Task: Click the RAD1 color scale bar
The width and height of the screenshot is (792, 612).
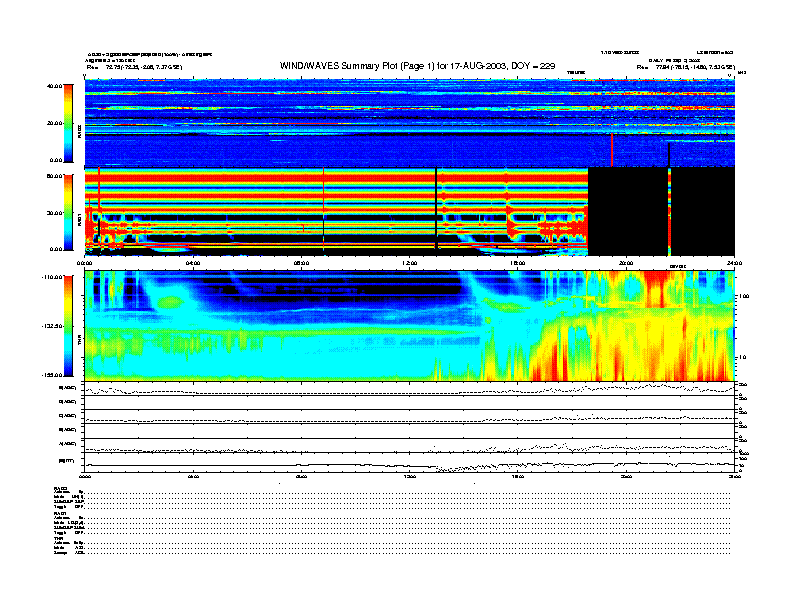Action: tap(68, 212)
